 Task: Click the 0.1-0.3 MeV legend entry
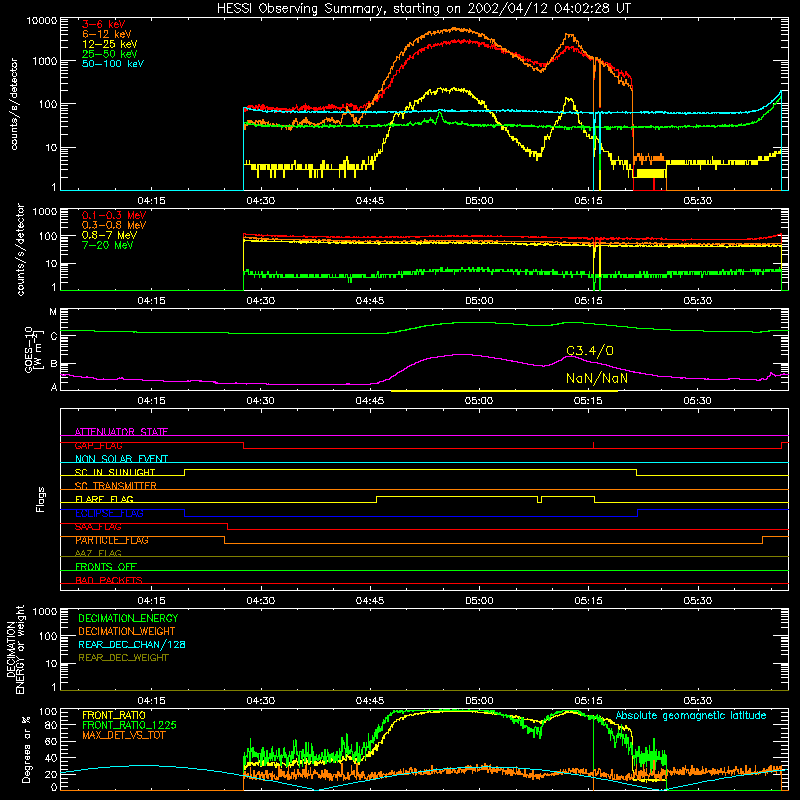114,215
